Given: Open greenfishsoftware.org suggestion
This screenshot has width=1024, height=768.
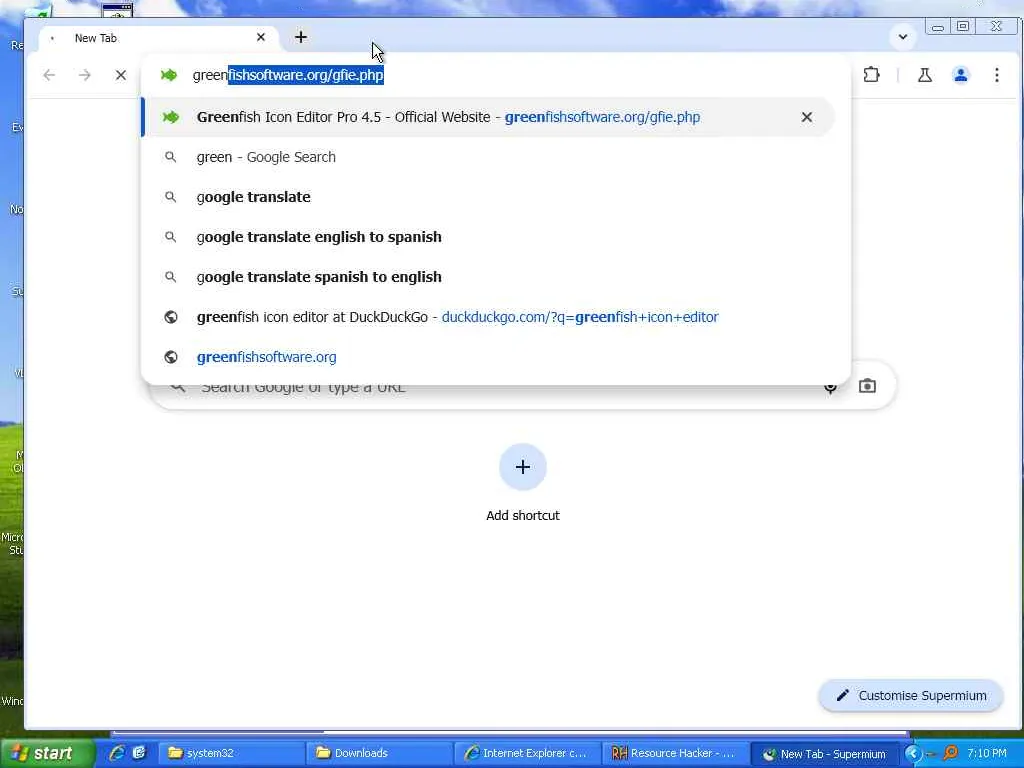Looking at the screenshot, I should click(x=488, y=357).
